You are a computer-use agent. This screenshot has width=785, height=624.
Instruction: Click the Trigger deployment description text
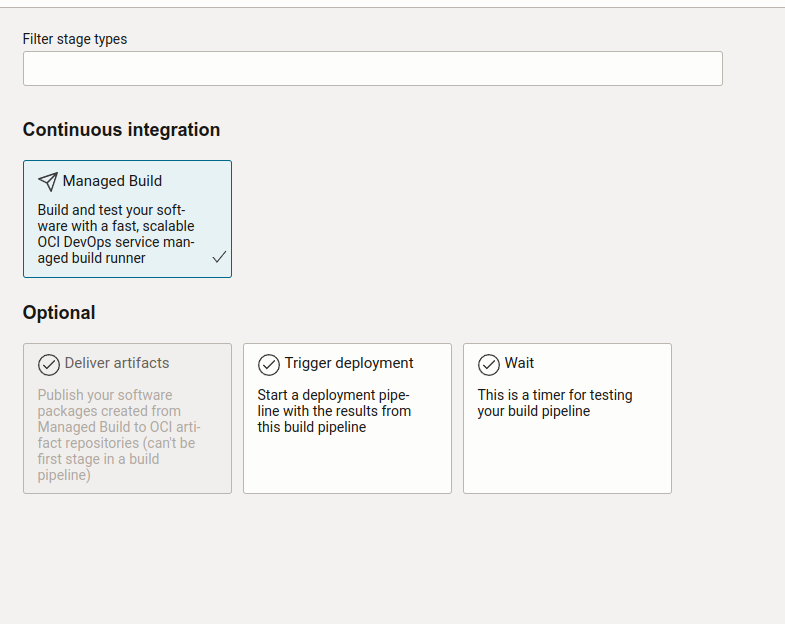pyautogui.click(x=334, y=411)
